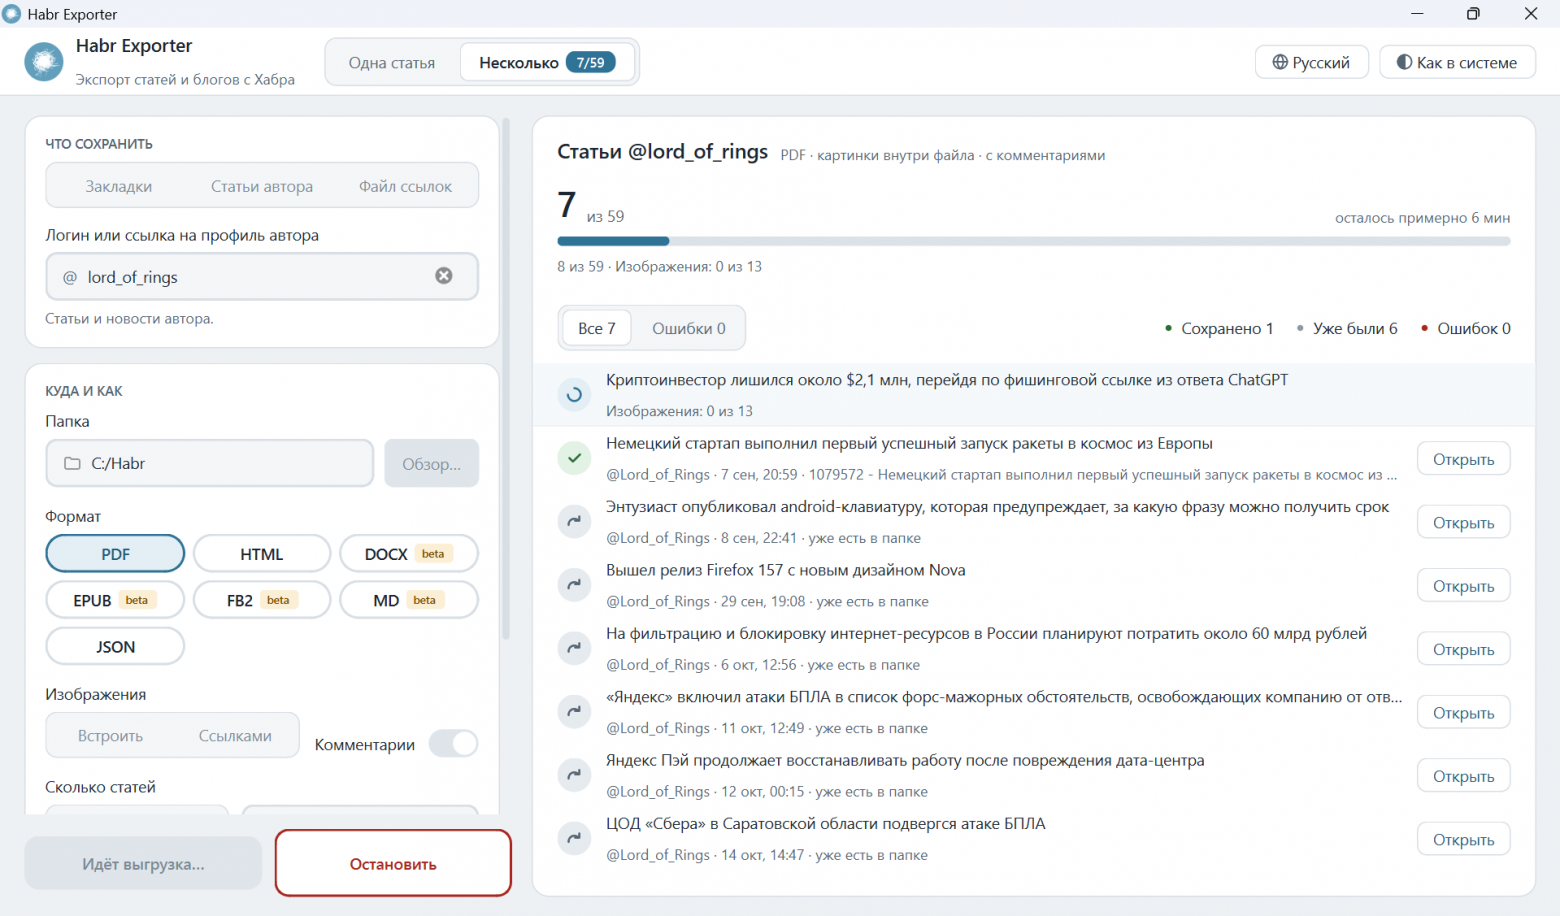1560x916 pixels.
Task: Toggle the Комментарии switch
Action: pos(453,743)
